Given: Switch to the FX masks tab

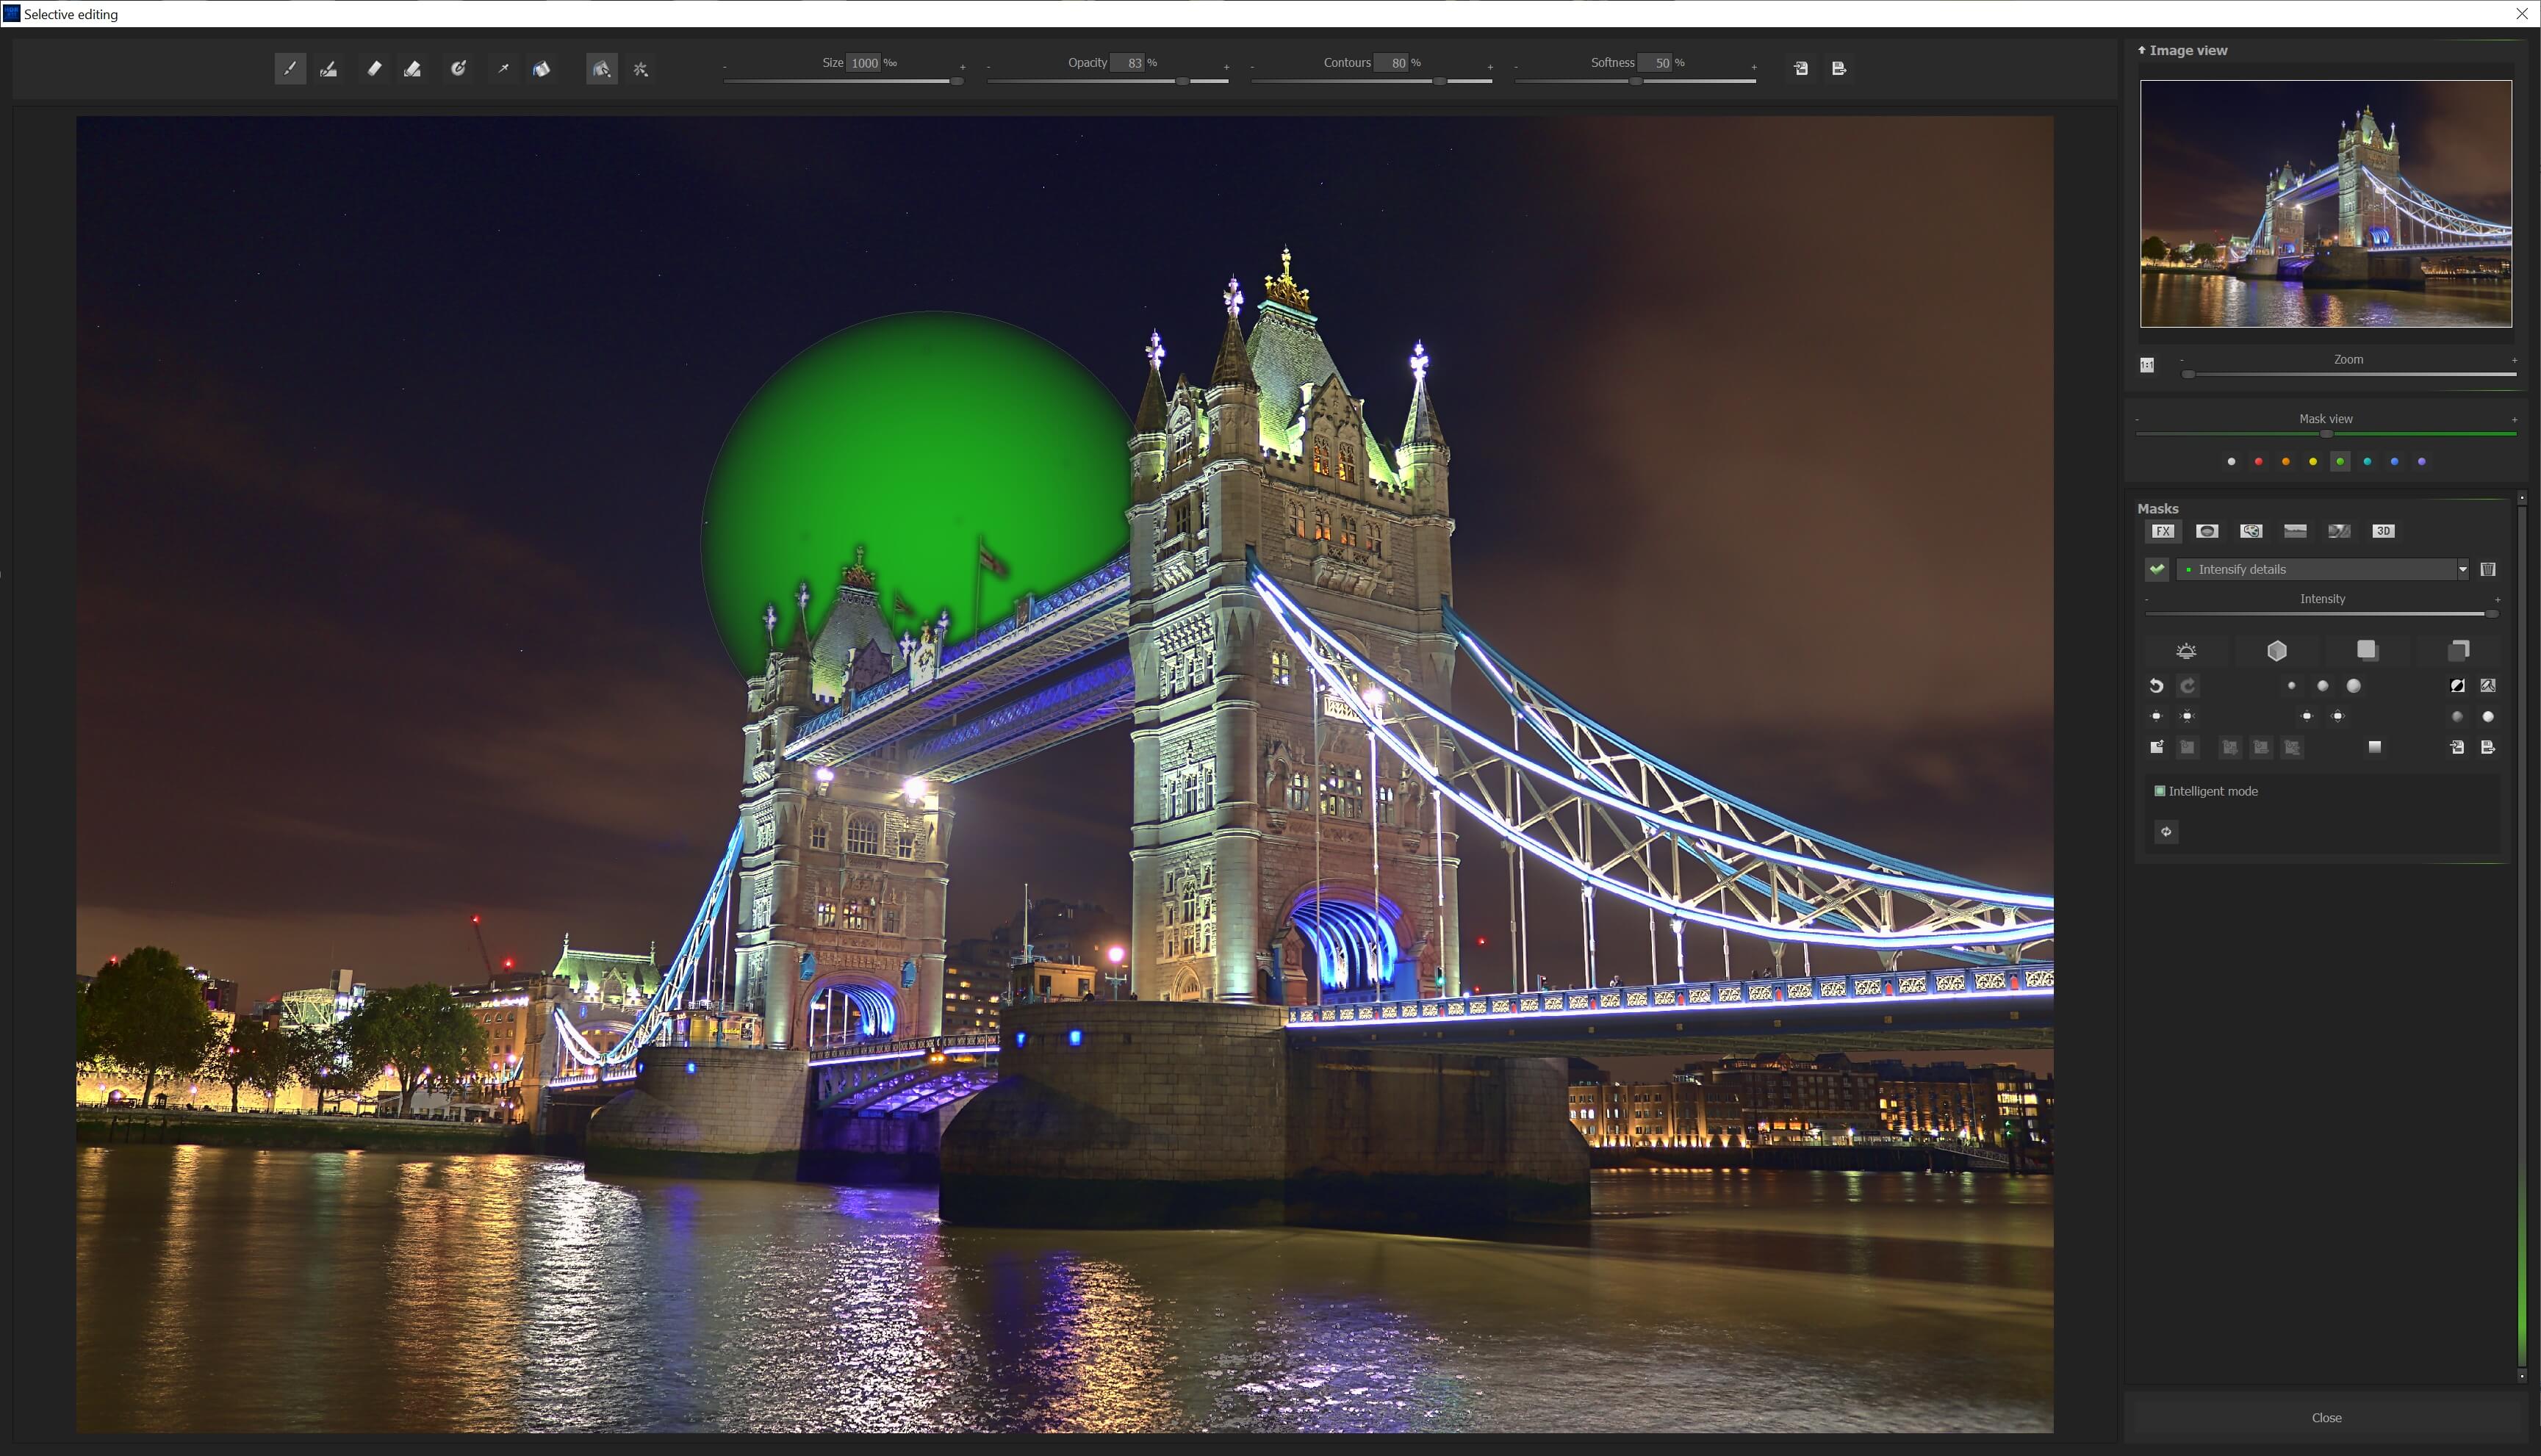Looking at the screenshot, I should tap(2162, 531).
